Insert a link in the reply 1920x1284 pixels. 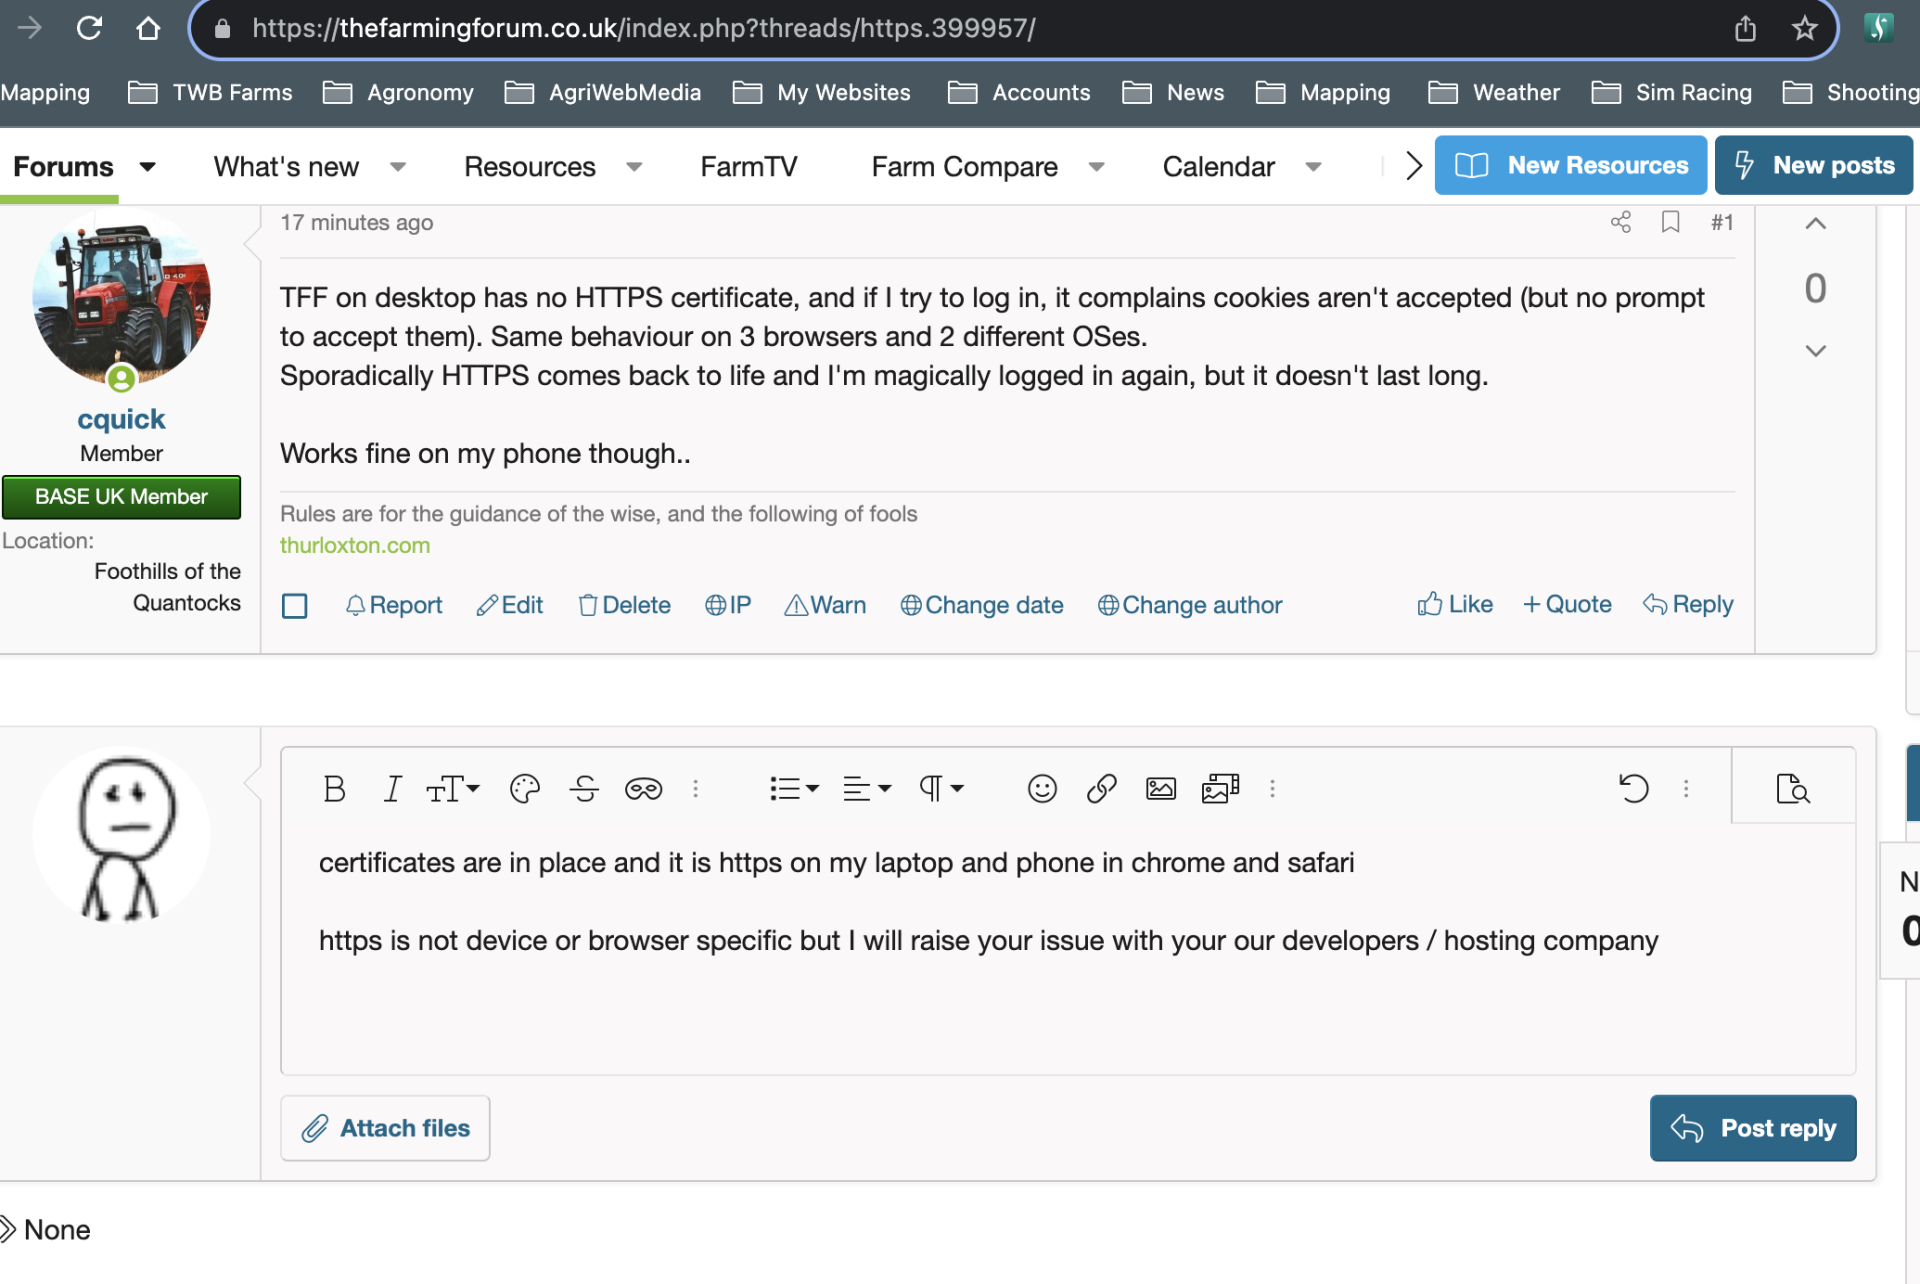(x=1100, y=789)
